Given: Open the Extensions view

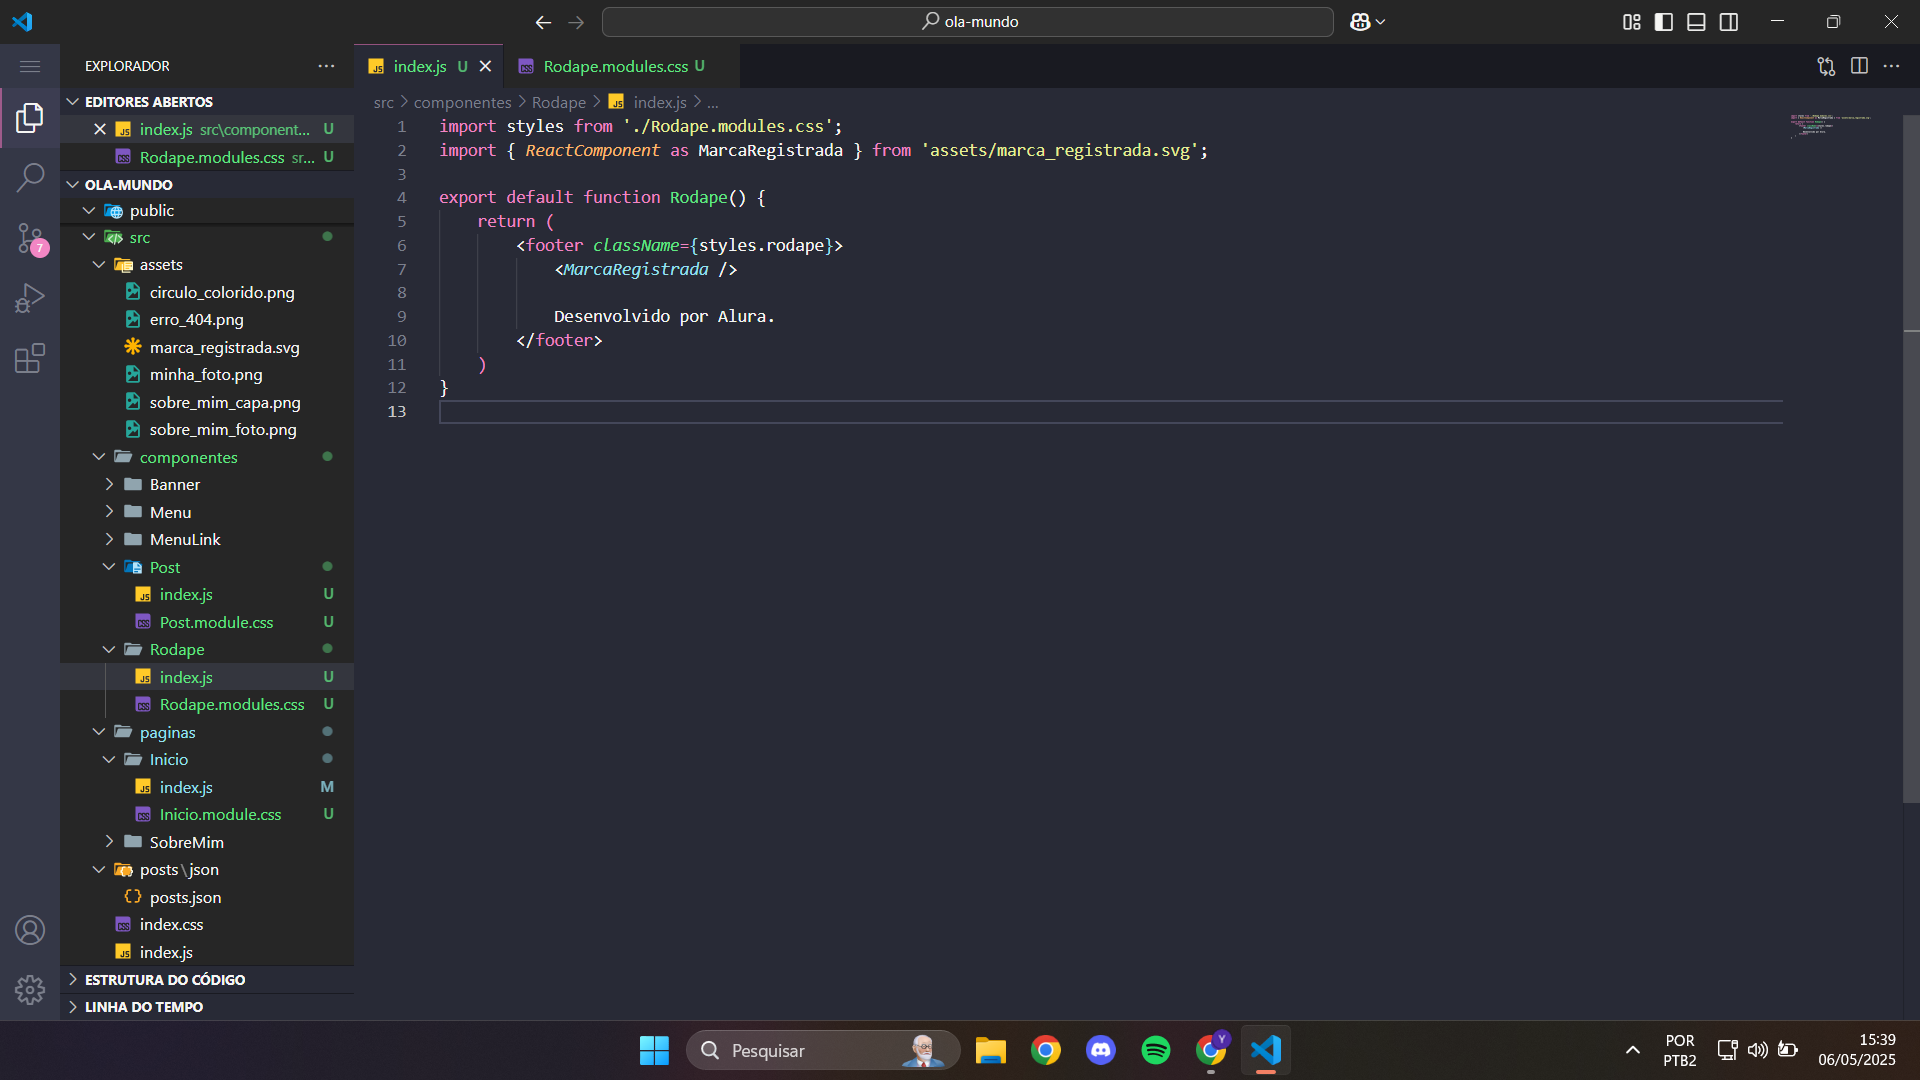Looking at the screenshot, I should (30, 358).
